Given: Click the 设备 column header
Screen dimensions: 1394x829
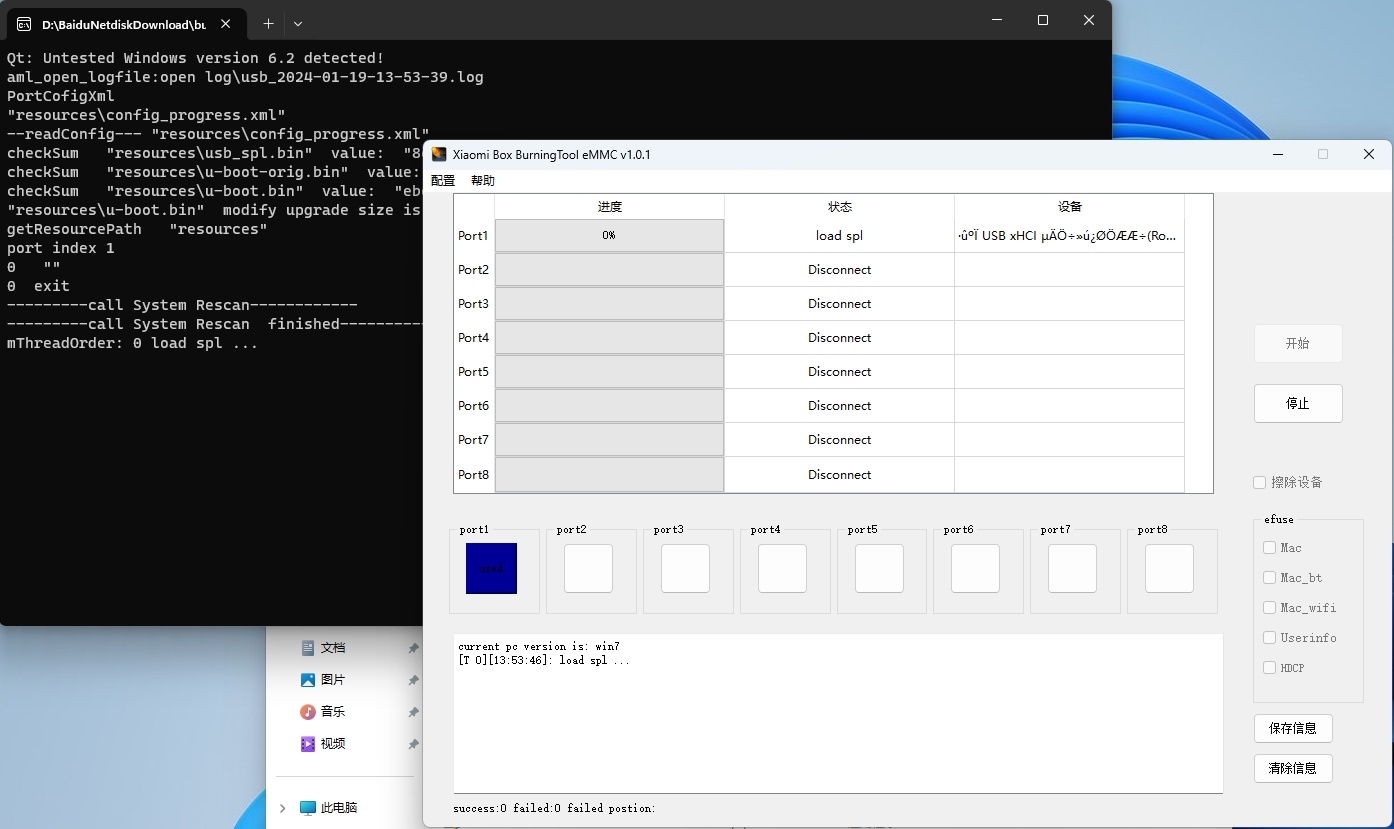Looking at the screenshot, I should [1069, 207].
